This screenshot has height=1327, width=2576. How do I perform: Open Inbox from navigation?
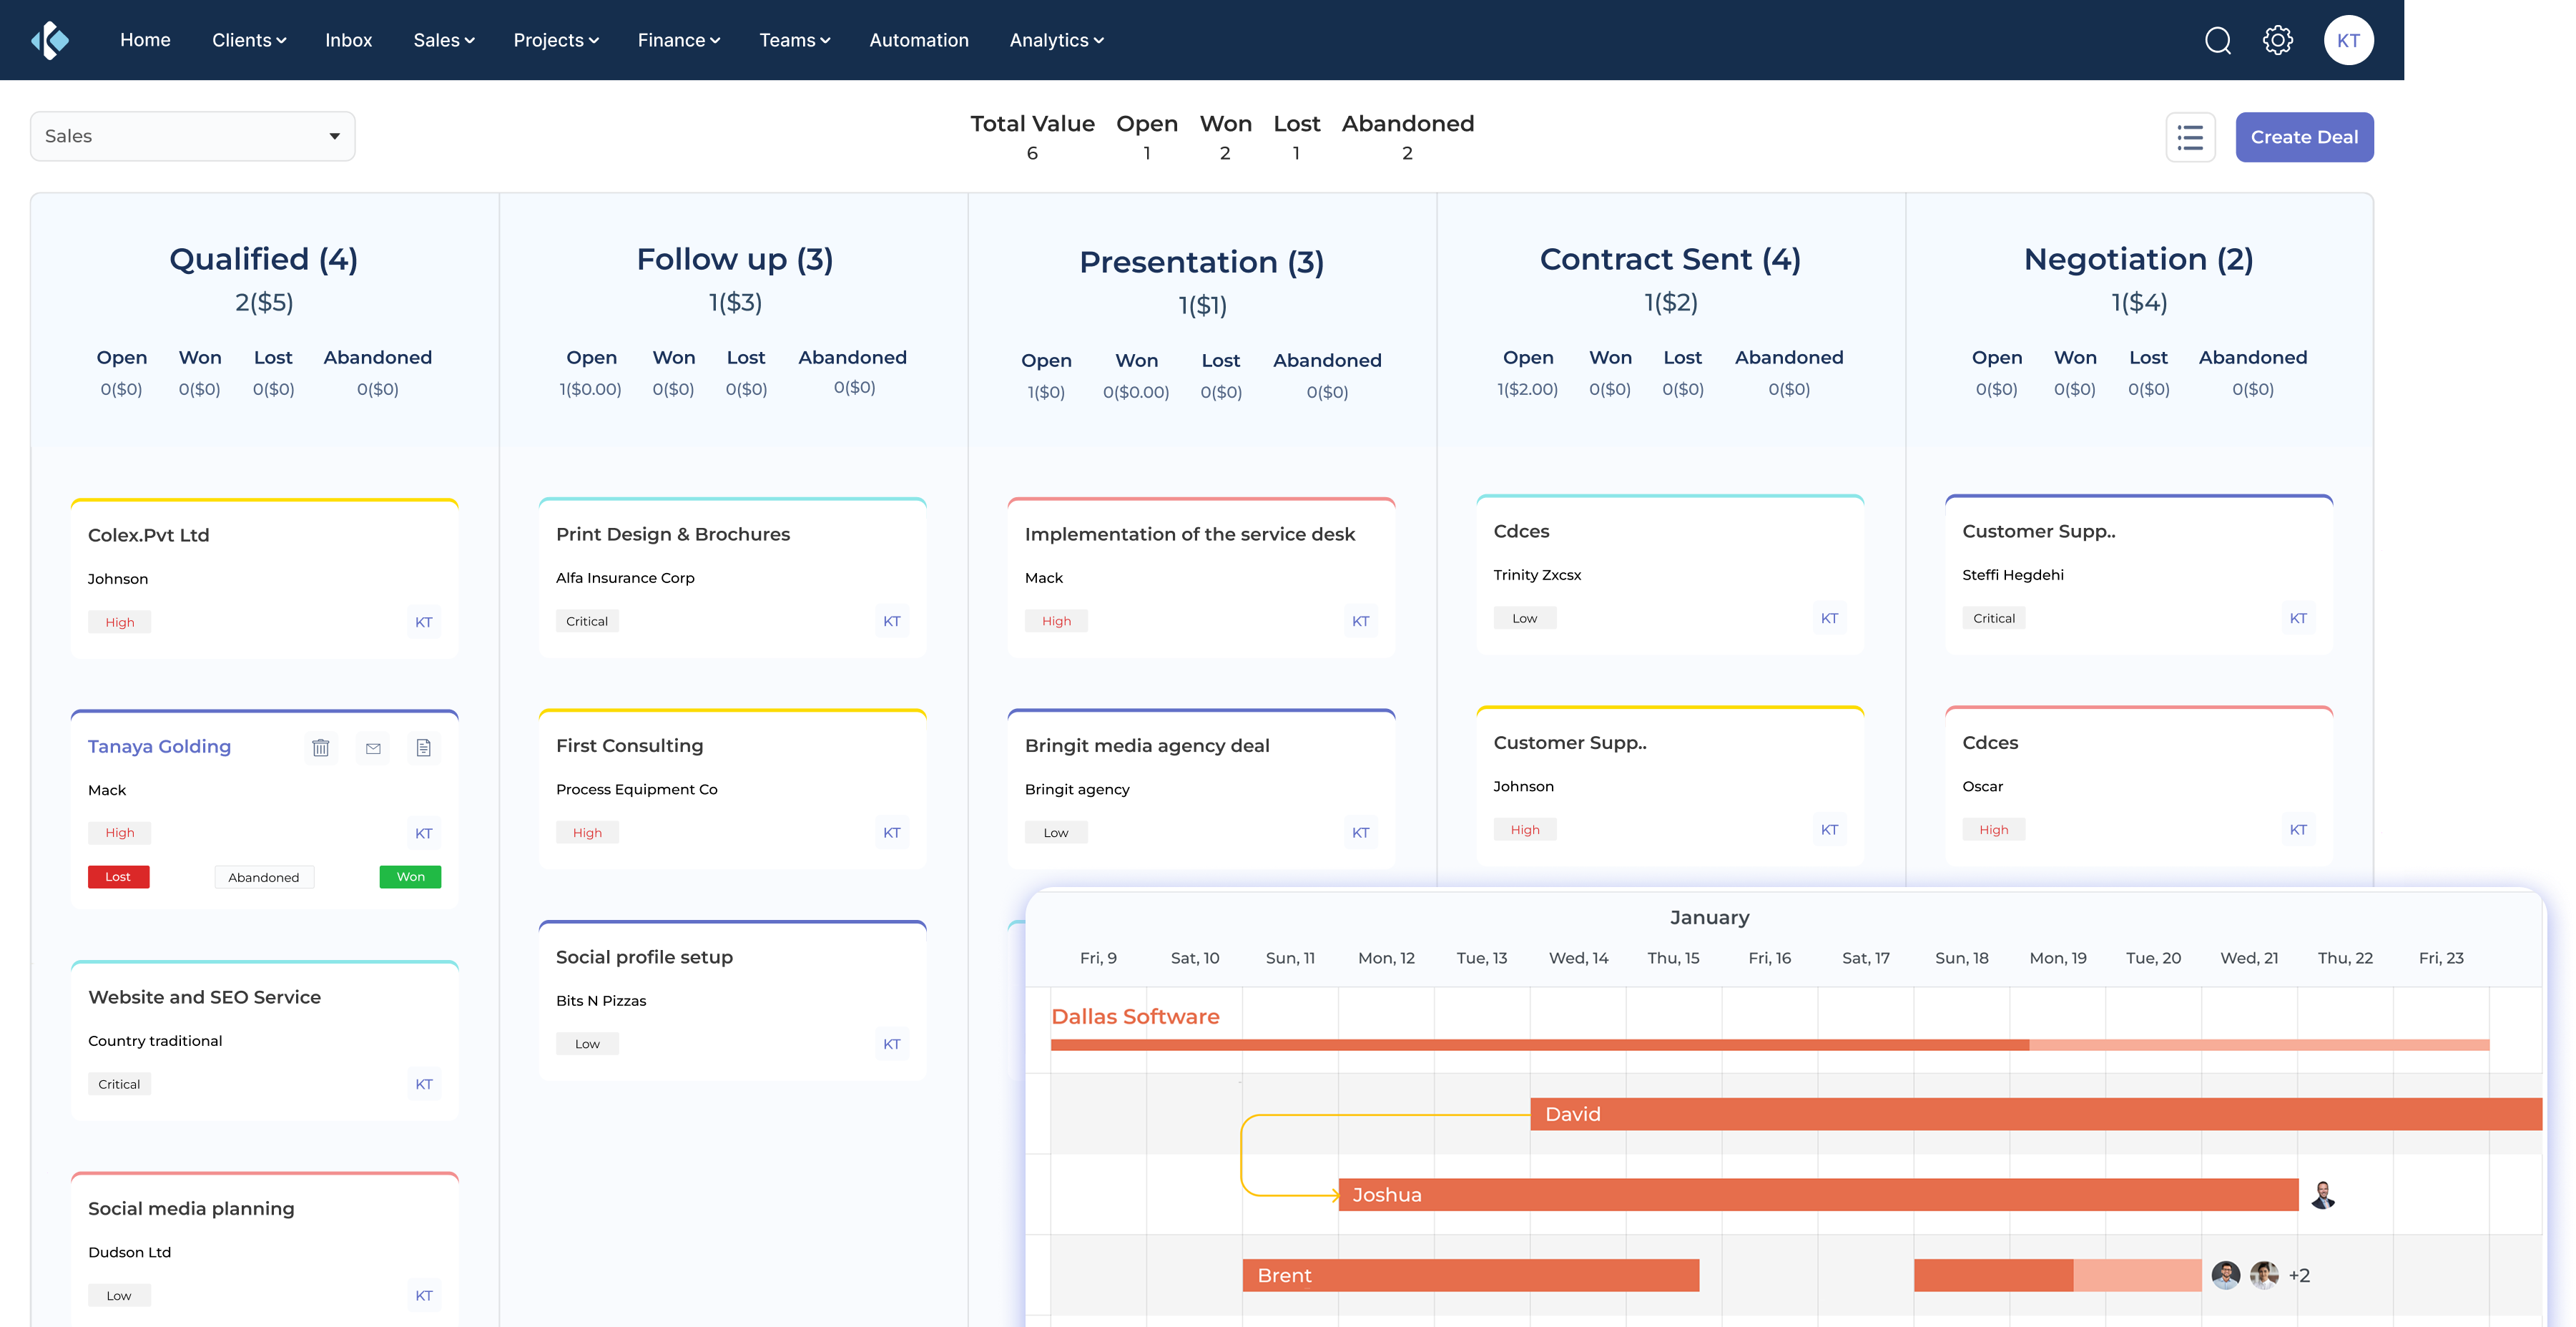348,40
